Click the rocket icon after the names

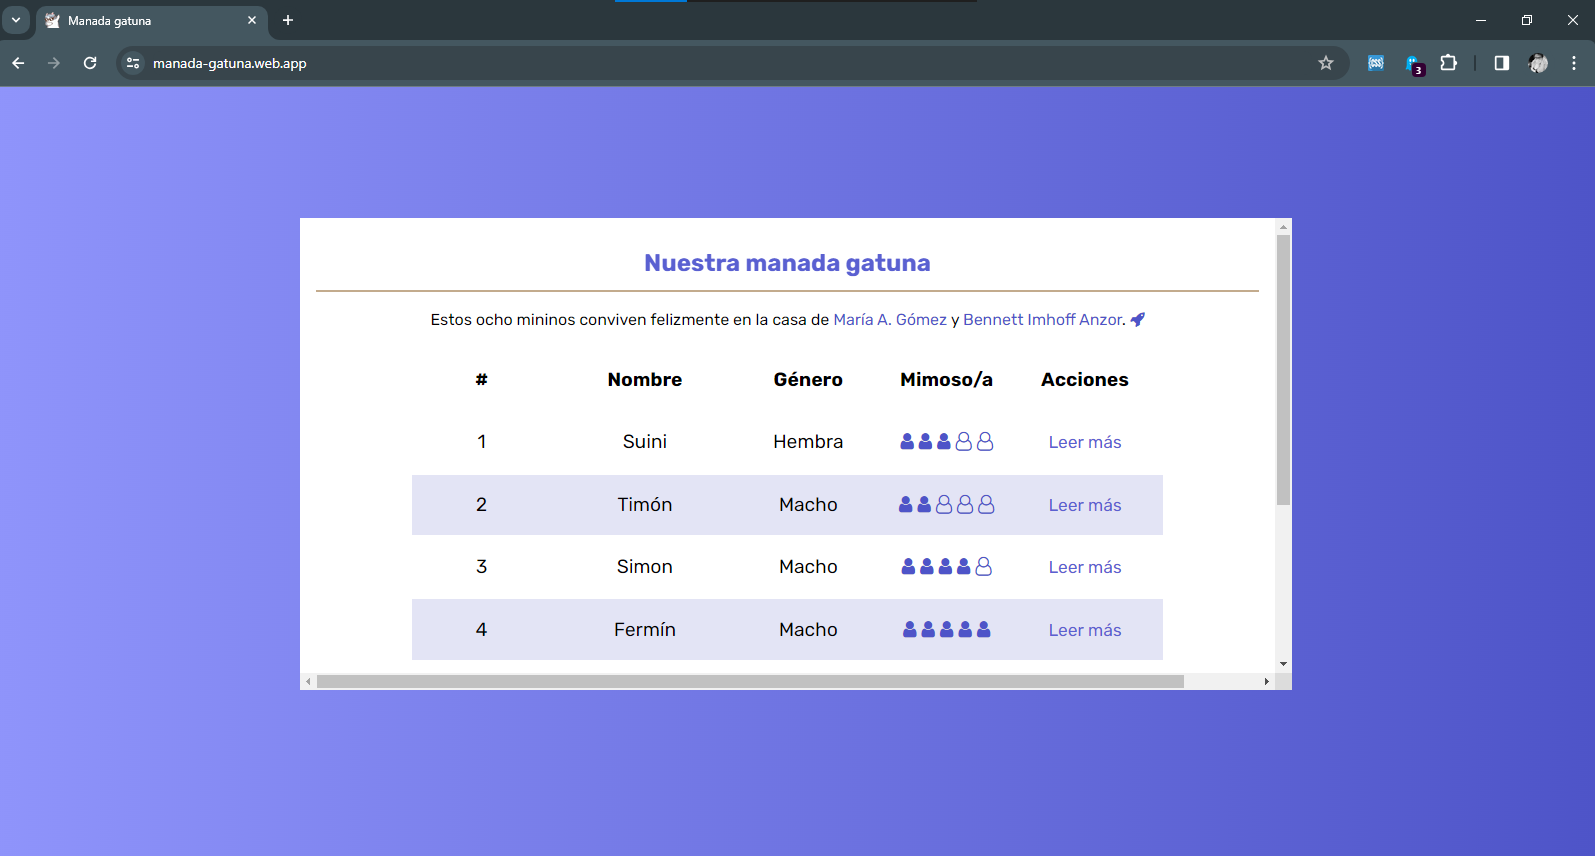tap(1137, 320)
